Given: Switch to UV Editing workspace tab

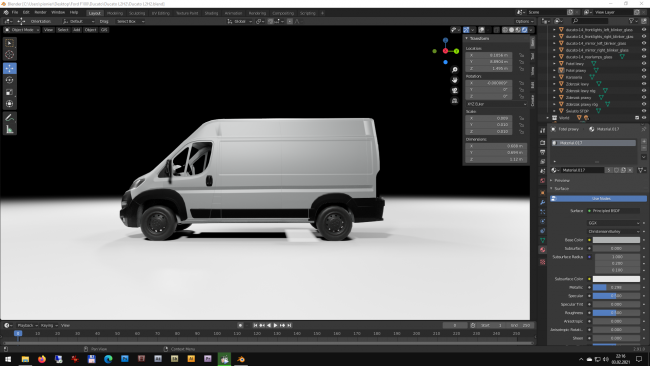Looking at the screenshot, I should (x=160, y=13).
